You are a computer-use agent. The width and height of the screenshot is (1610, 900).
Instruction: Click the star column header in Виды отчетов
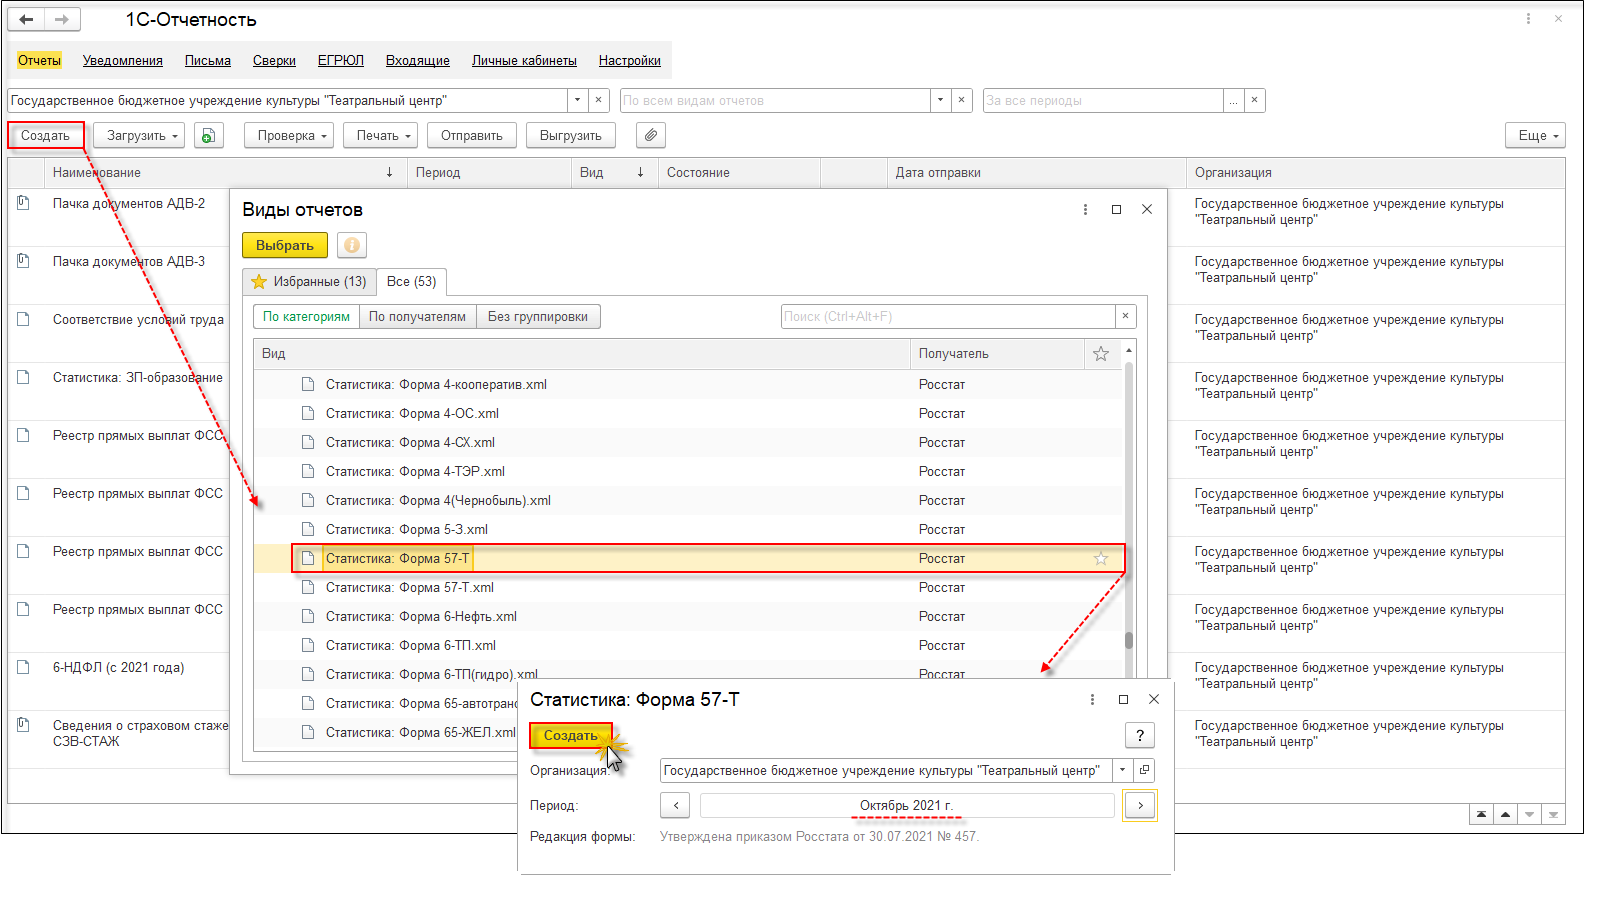pyautogui.click(x=1101, y=354)
